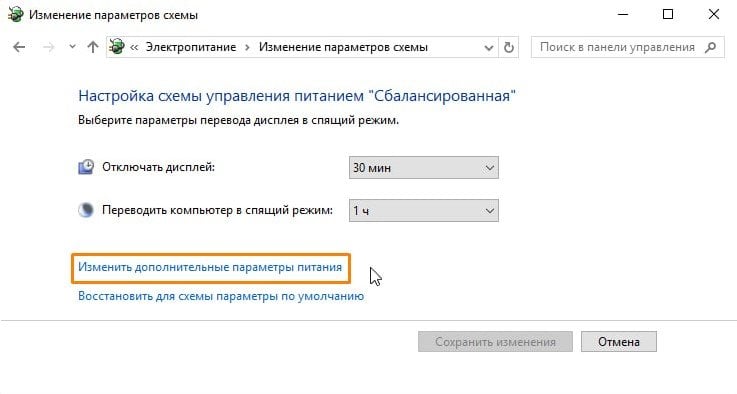
Task: Open Изменить дополнительные параметры питания link
Action: tap(210, 267)
